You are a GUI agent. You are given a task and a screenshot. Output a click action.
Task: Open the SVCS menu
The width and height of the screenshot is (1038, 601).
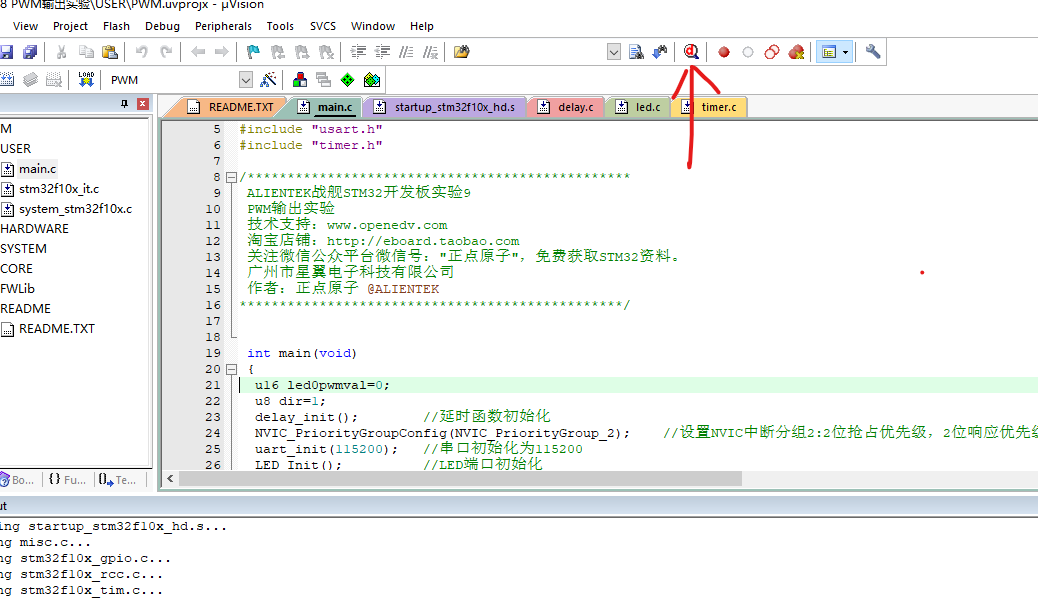click(x=323, y=26)
